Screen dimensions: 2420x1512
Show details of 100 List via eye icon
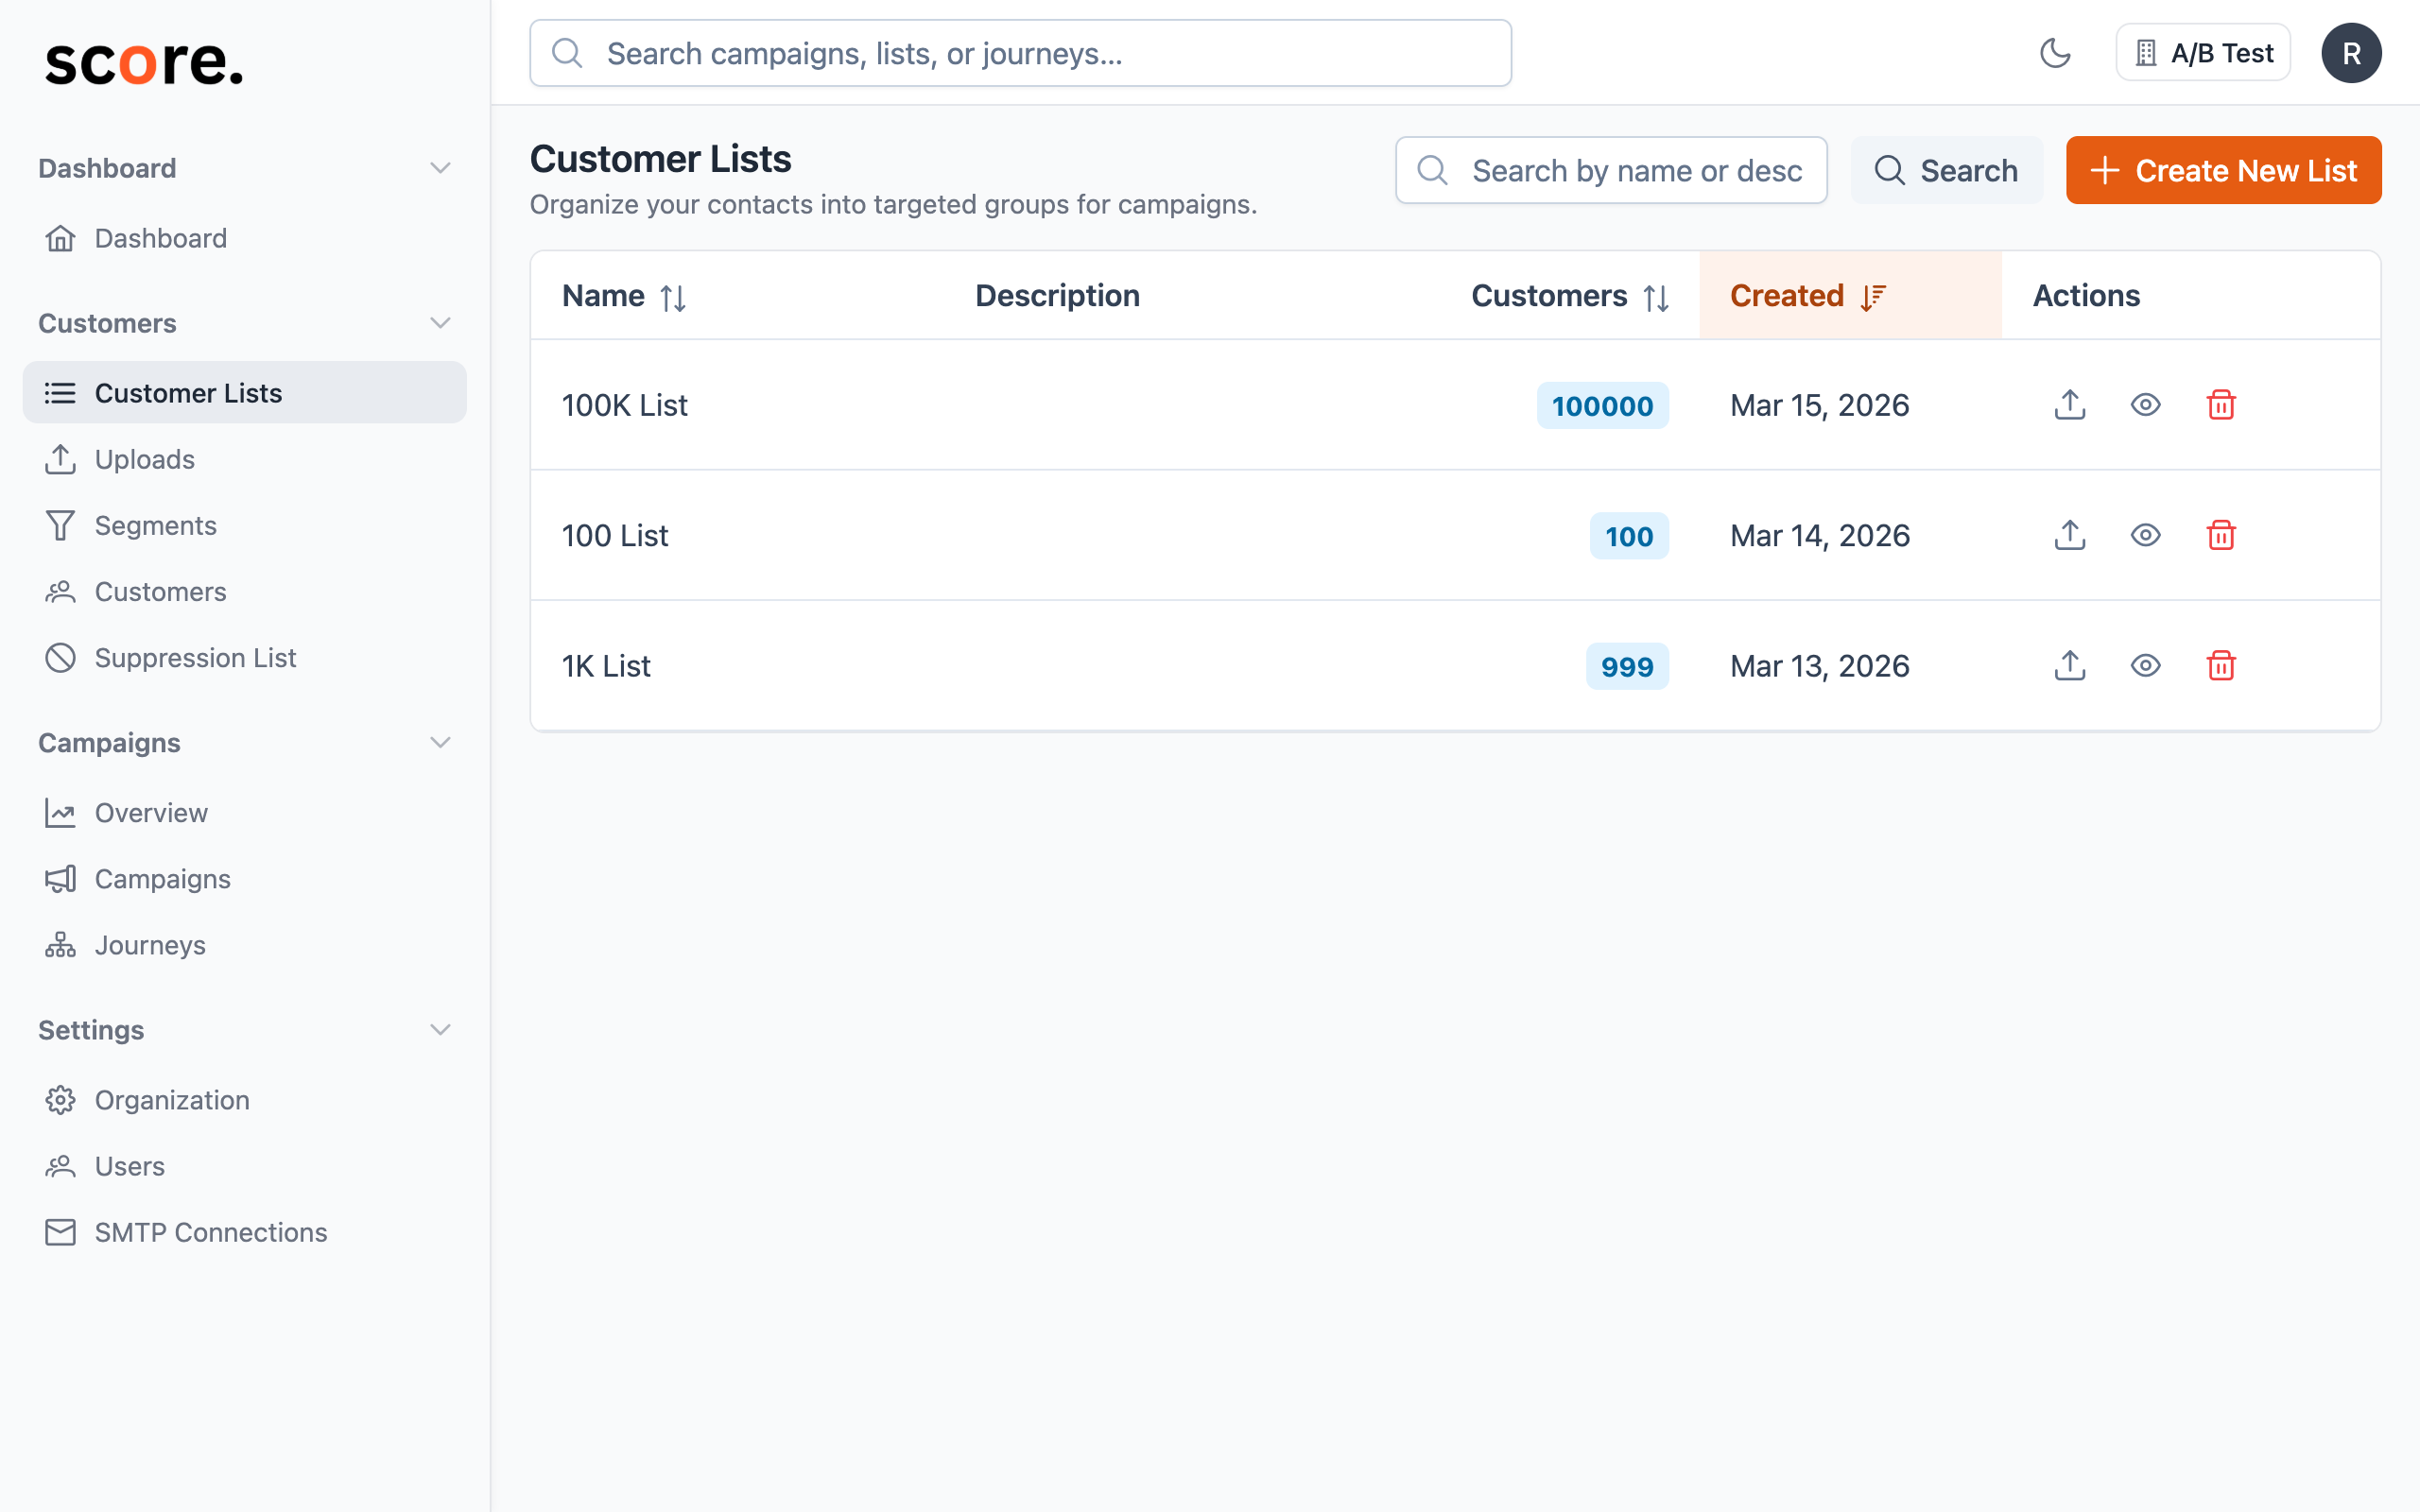click(x=2145, y=535)
